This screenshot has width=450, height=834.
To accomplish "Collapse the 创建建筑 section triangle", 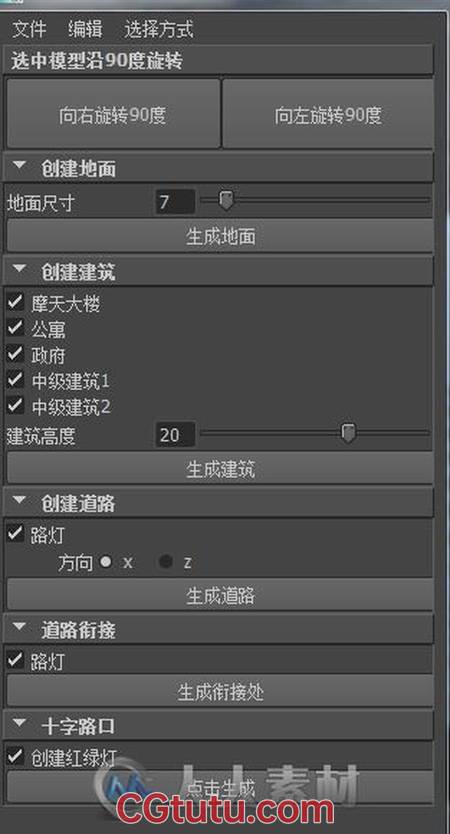I will [x=20, y=270].
